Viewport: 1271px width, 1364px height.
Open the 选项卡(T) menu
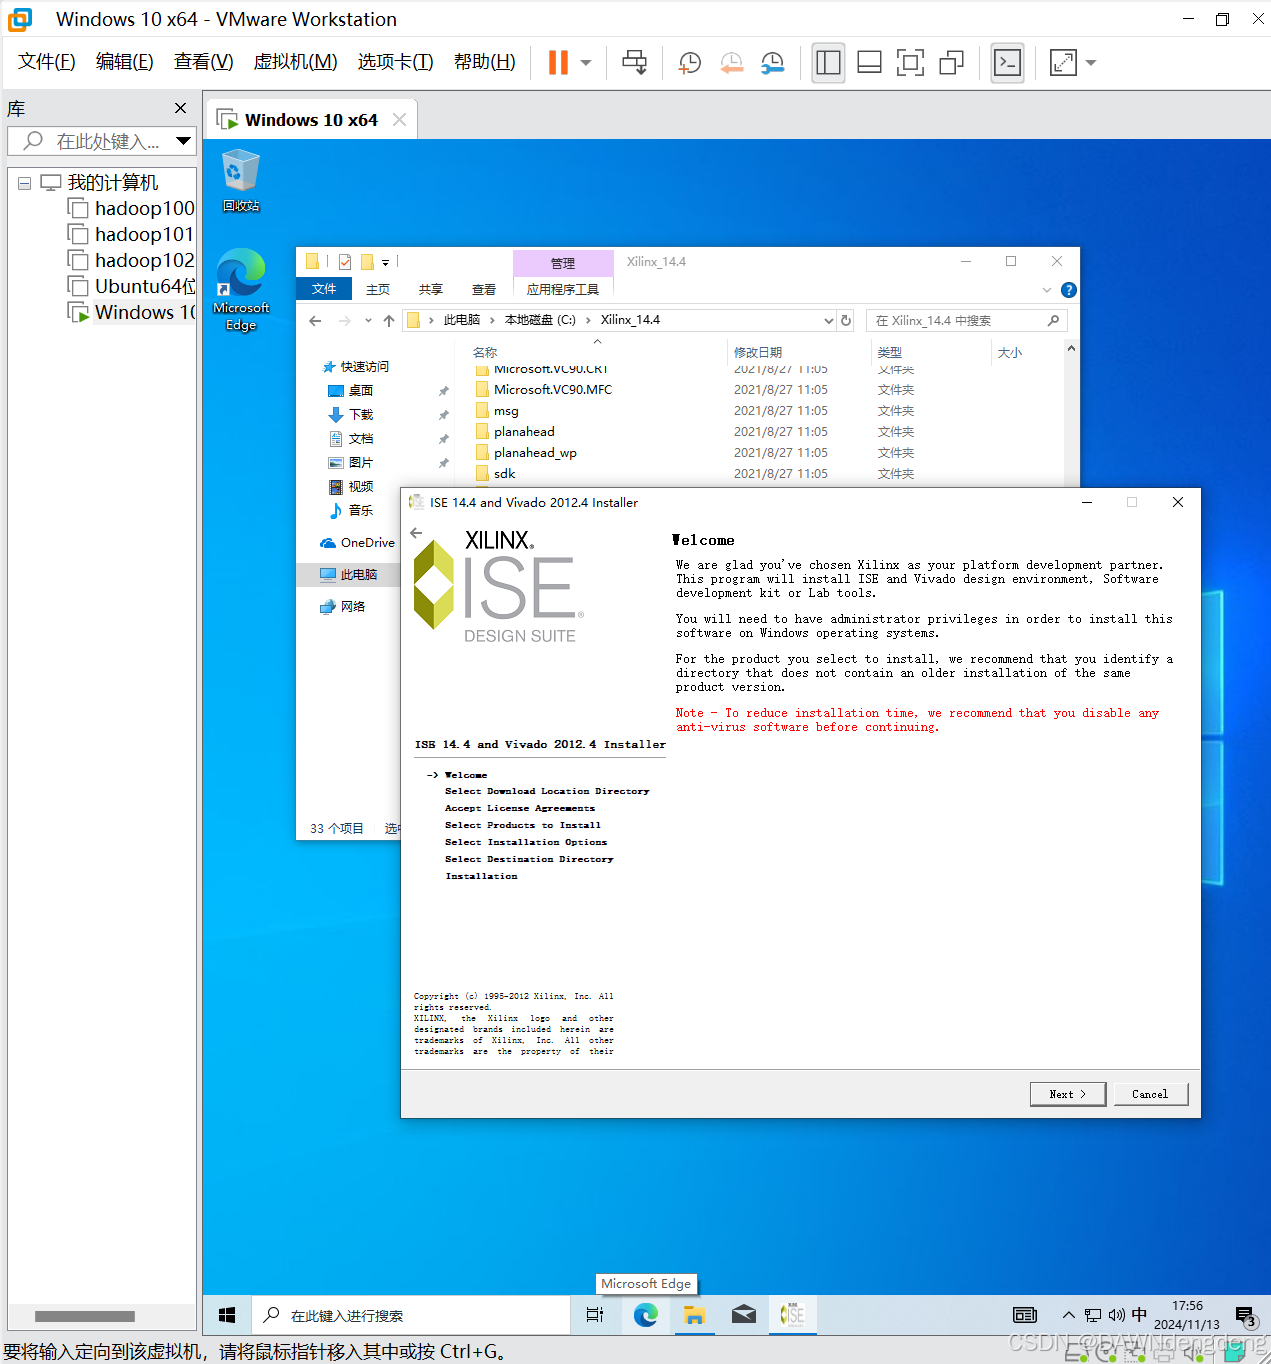[x=395, y=62]
